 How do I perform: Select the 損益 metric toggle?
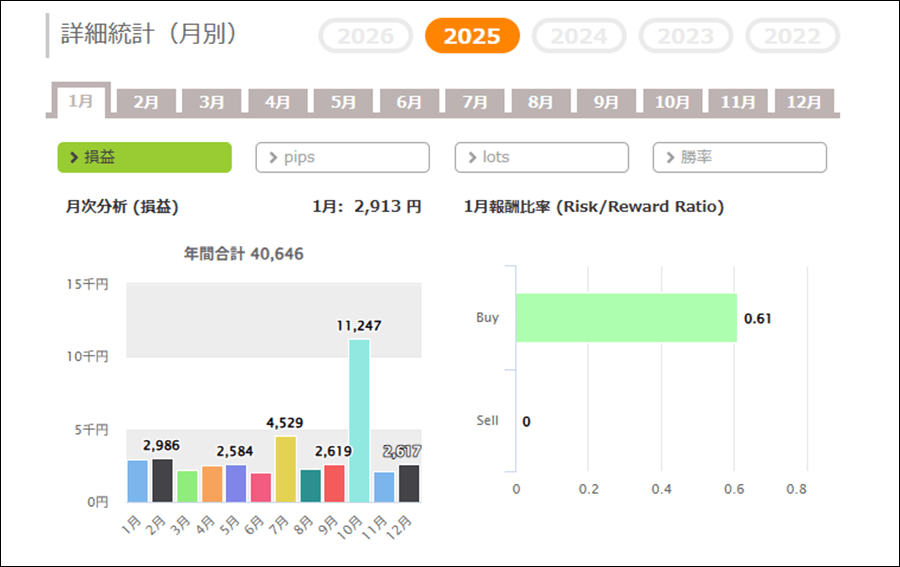pyautogui.click(x=145, y=157)
